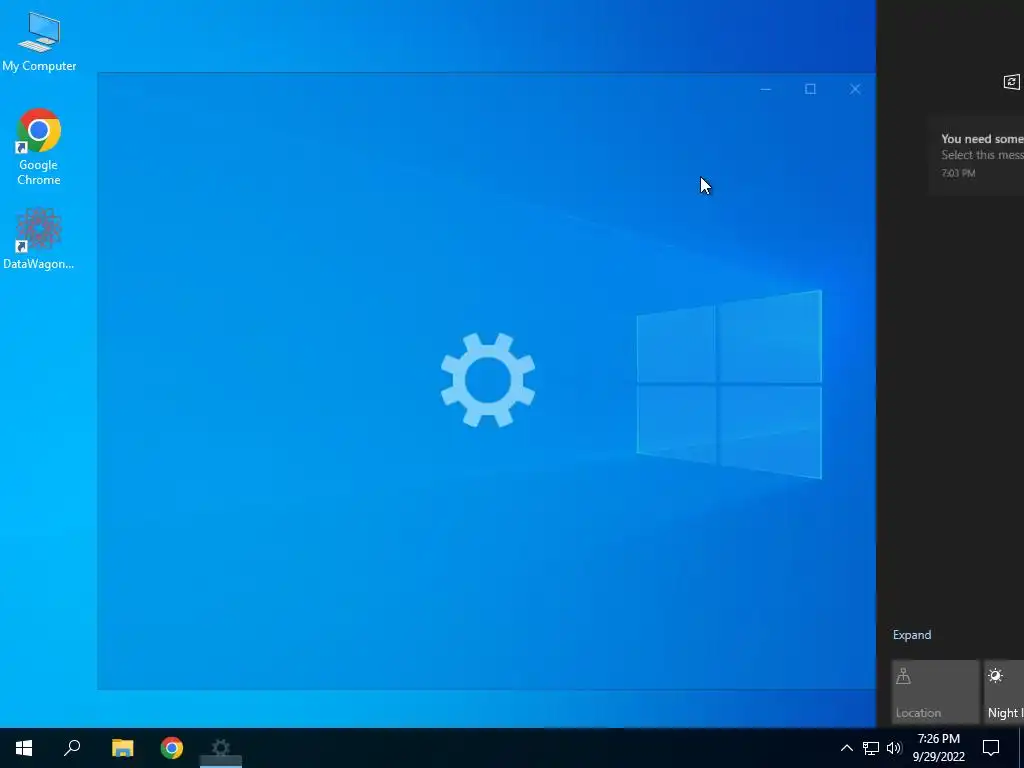Close the loading Settings window
1024x768 pixels.
(855, 89)
